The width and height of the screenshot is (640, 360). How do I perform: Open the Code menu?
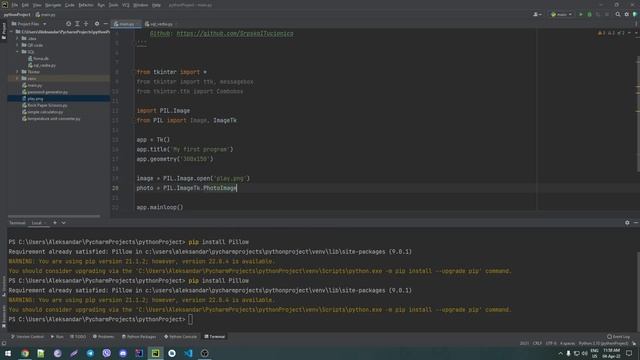point(70,5)
